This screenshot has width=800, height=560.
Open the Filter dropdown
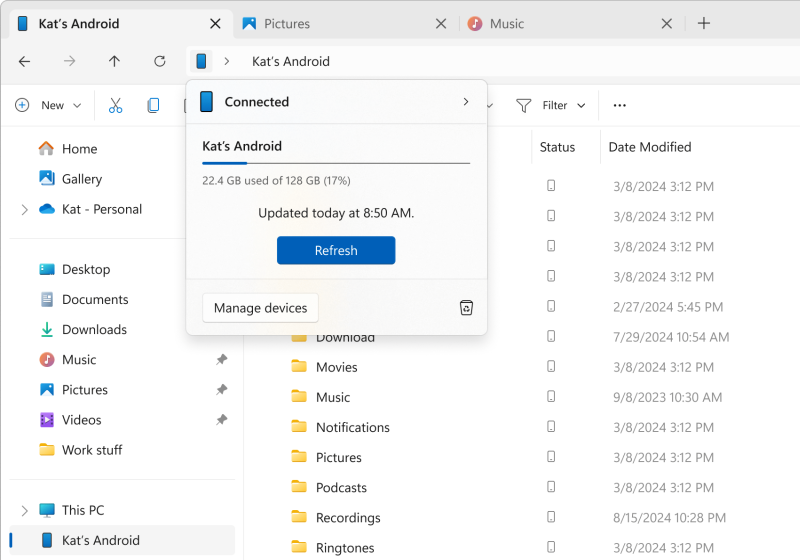point(551,105)
